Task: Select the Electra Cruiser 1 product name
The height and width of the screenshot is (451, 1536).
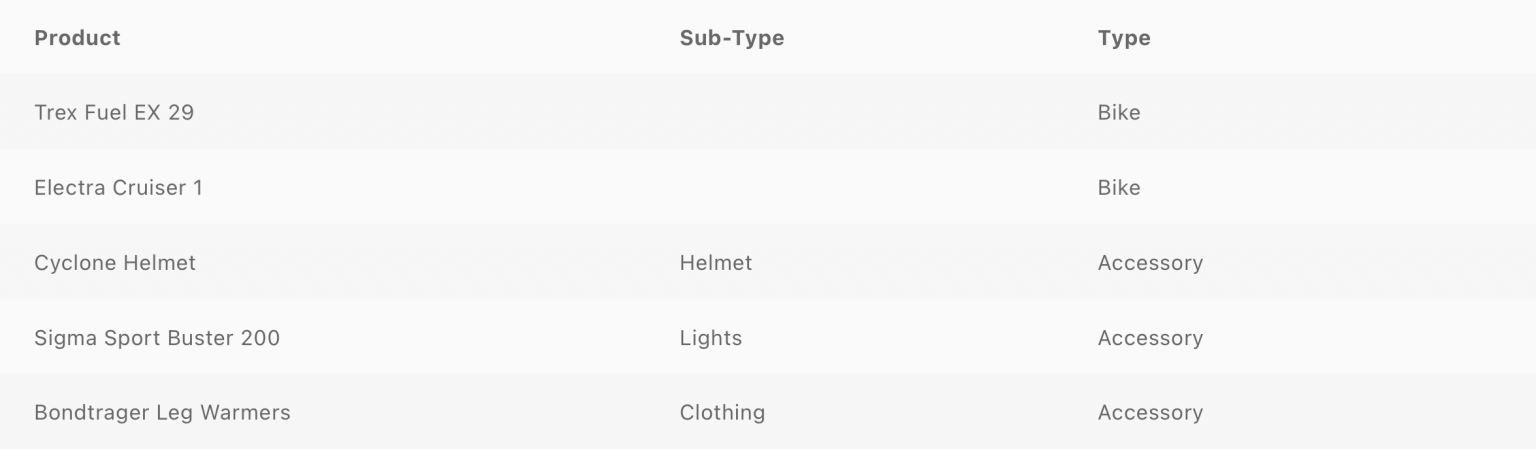Action: pos(118,187)
